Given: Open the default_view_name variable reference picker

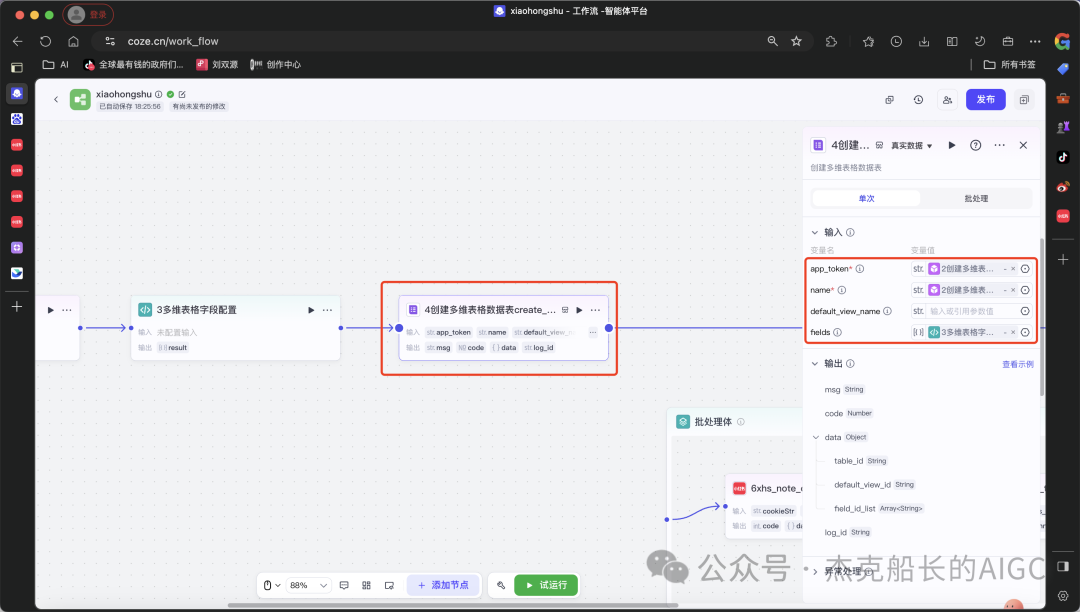Looking at the screenshot, I should click(1025, 311).
